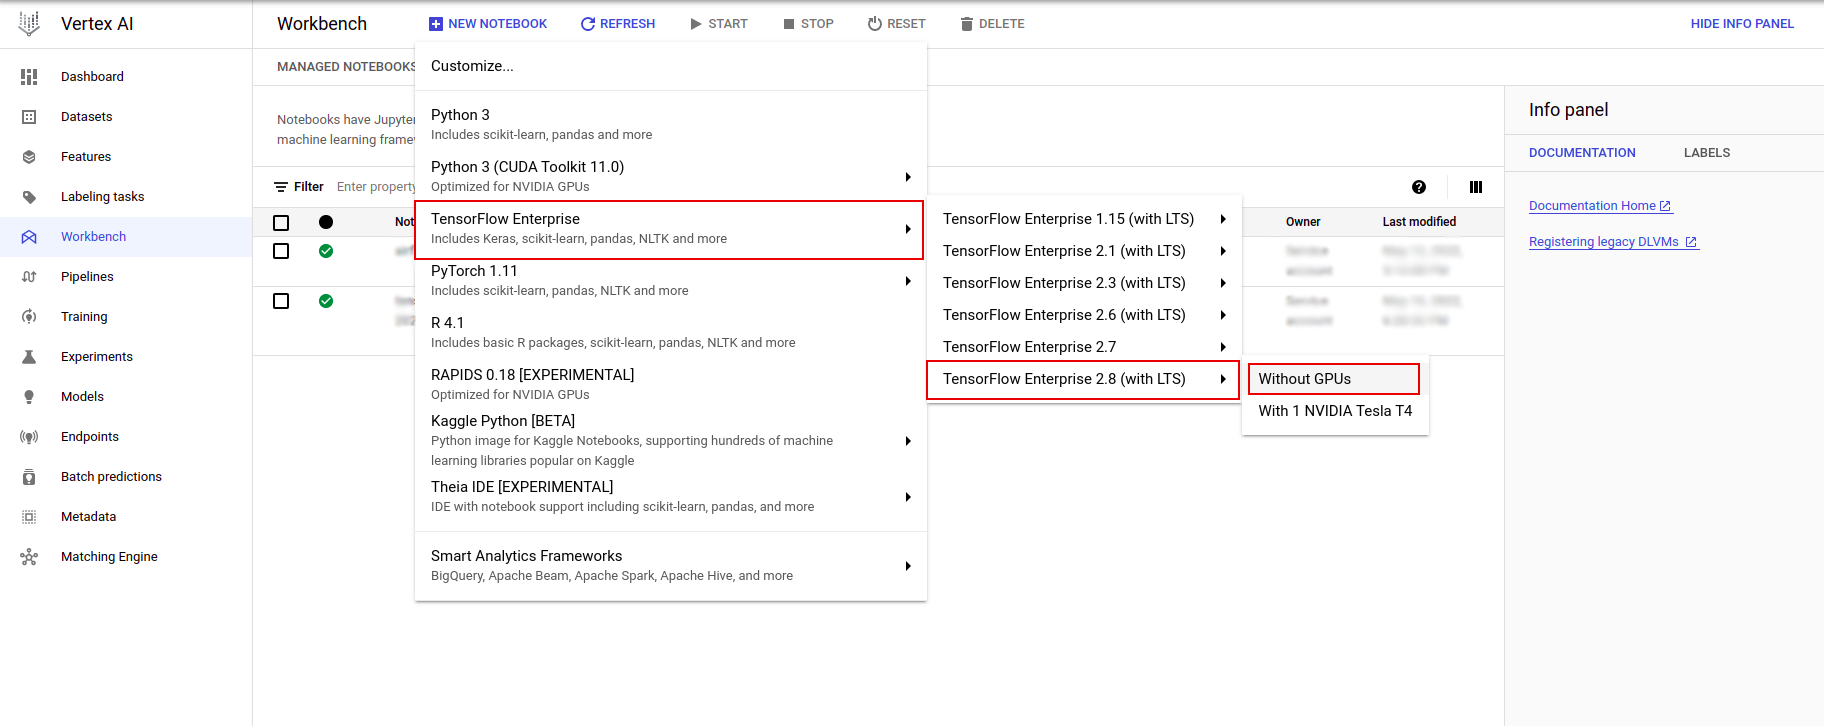Select the Without GPUs option
Screen dimensions: 1824x726
[x=1333, y=379]
